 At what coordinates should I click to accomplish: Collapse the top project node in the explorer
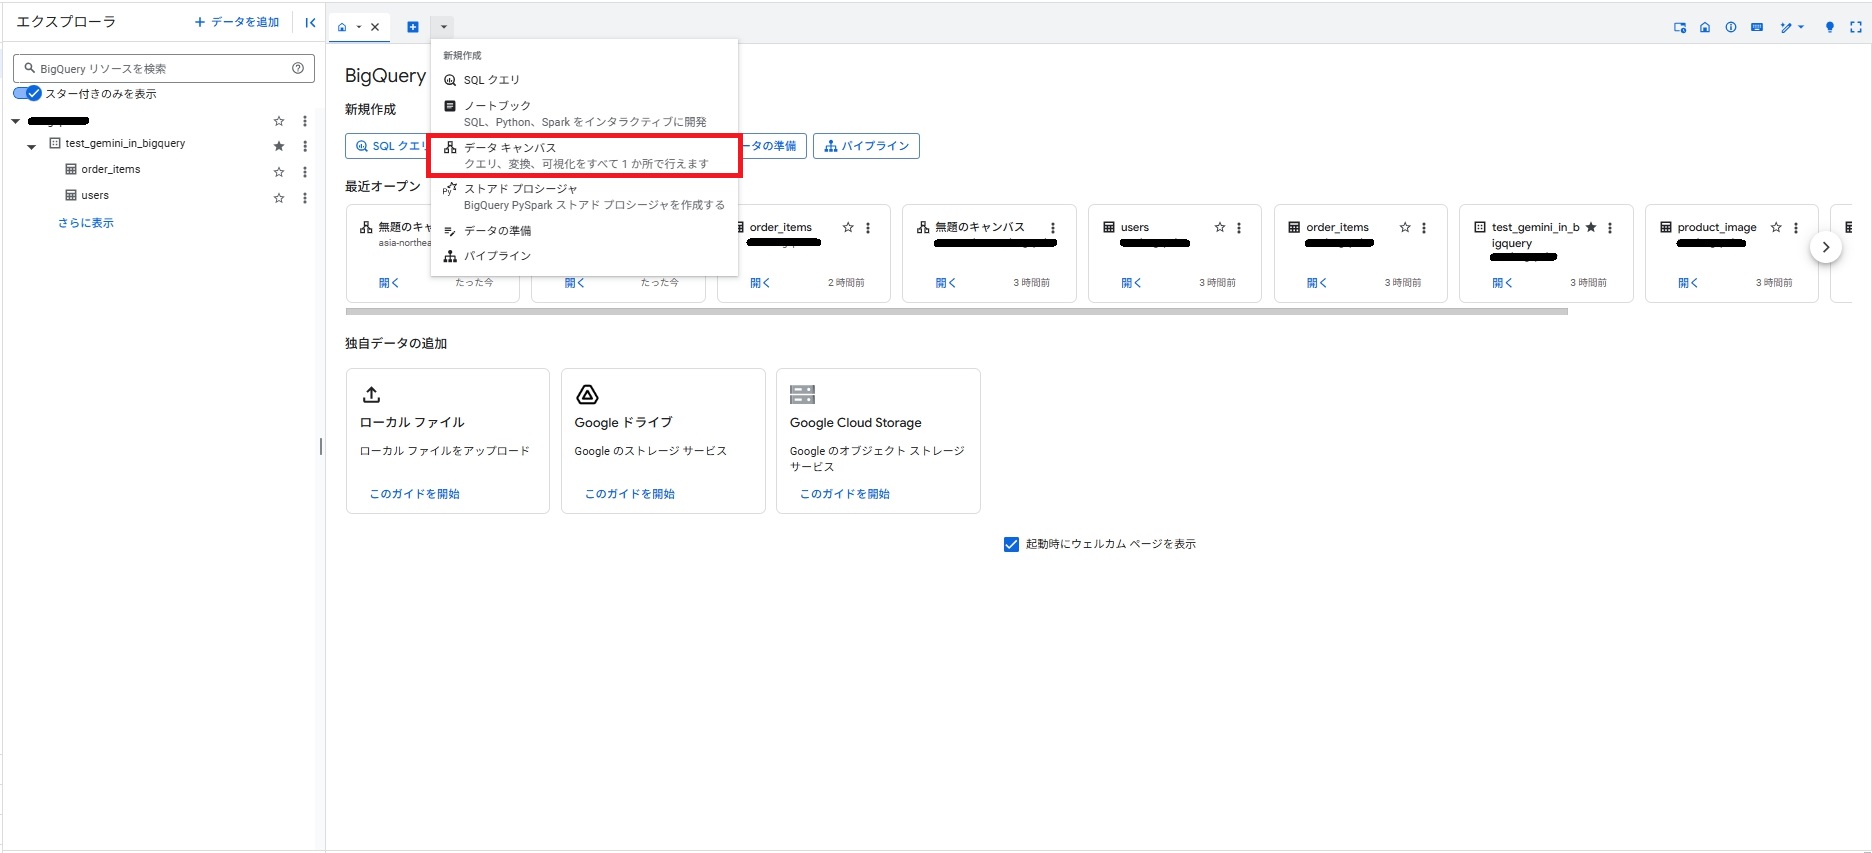(16, 121)
